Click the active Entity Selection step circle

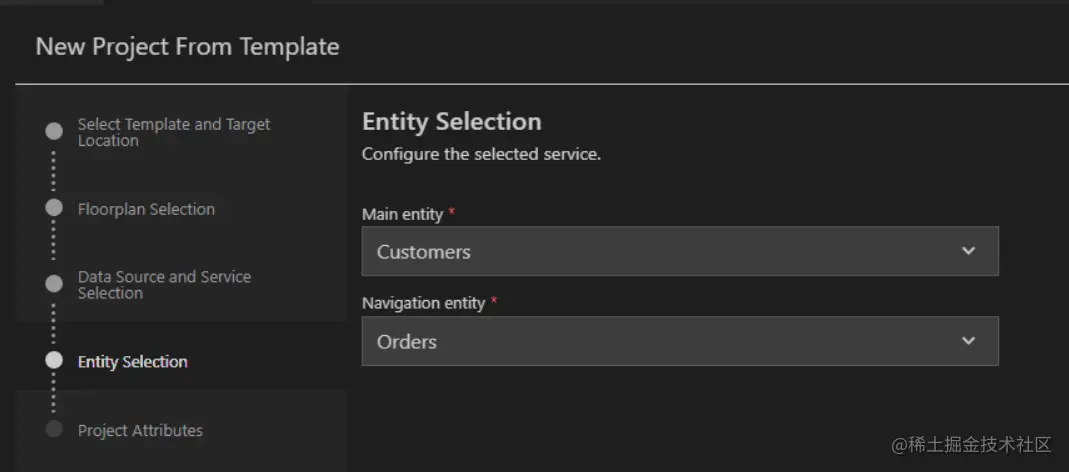pos(54,361)
